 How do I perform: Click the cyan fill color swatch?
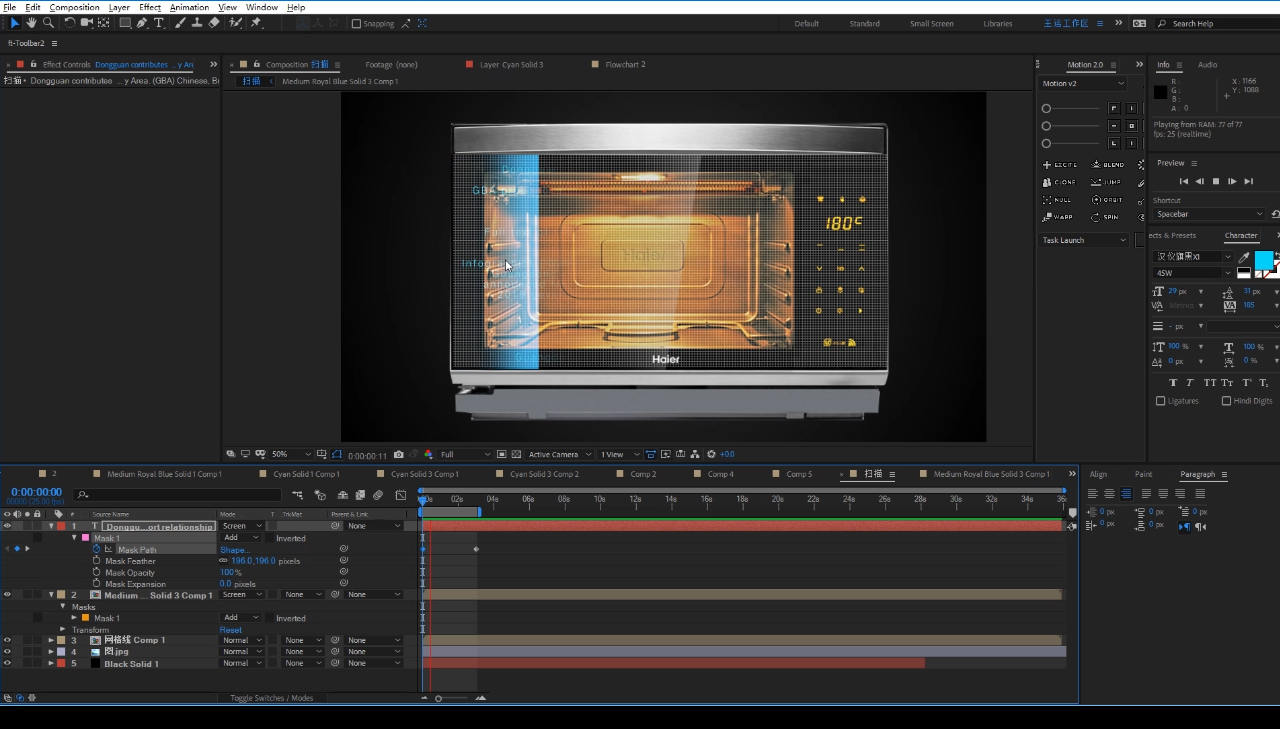click(1264, 260)
